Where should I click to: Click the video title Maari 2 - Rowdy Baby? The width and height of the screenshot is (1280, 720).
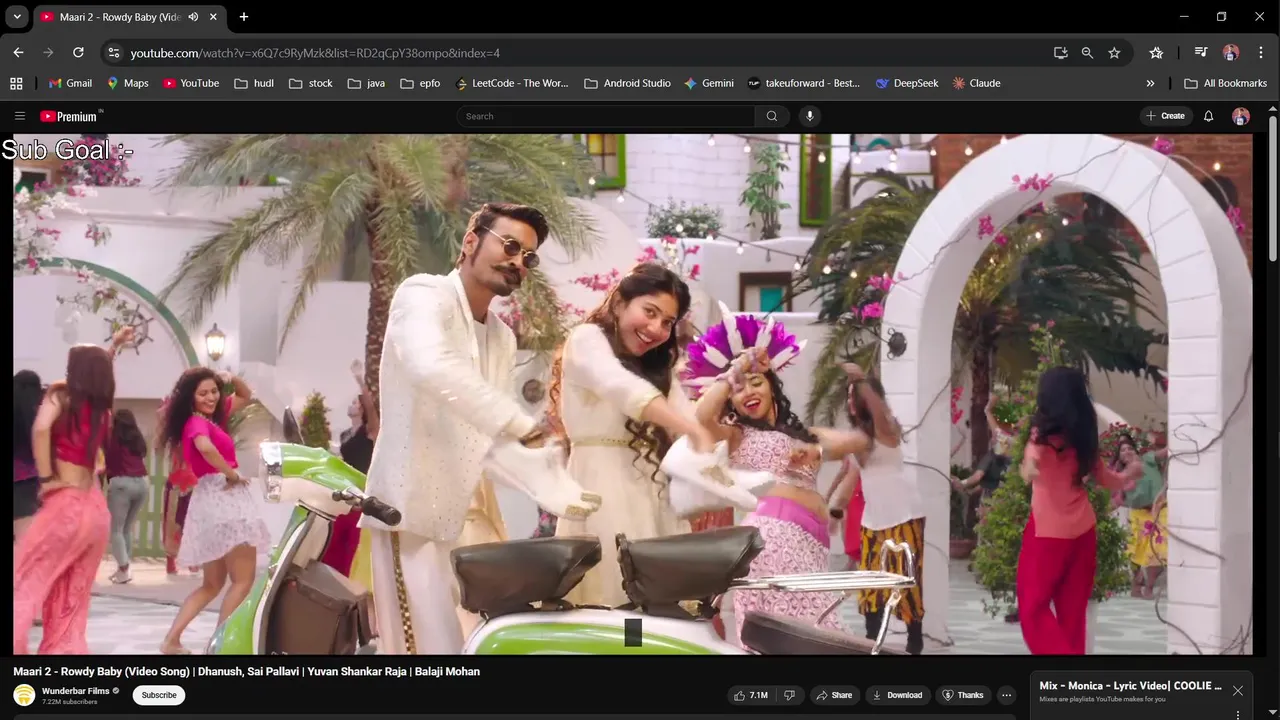click(246, 671)
